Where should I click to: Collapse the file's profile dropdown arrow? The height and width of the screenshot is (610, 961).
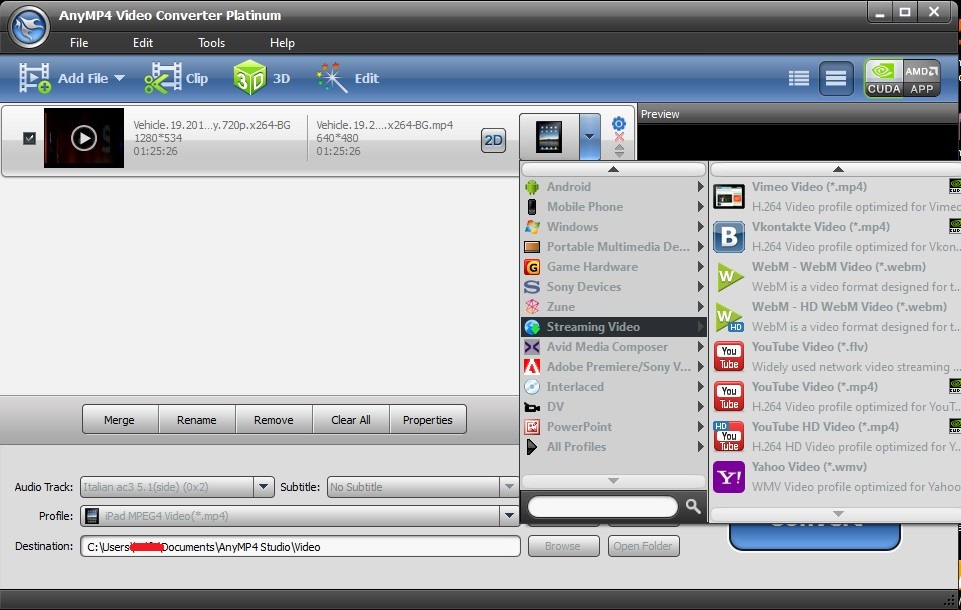point(589,137)
